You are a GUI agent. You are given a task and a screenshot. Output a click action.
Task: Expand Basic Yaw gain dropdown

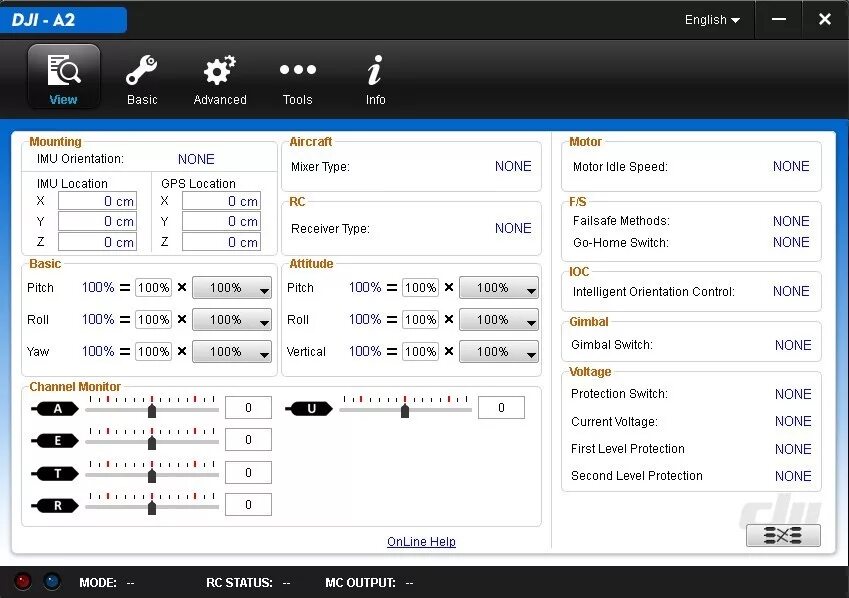click(232, 352)
